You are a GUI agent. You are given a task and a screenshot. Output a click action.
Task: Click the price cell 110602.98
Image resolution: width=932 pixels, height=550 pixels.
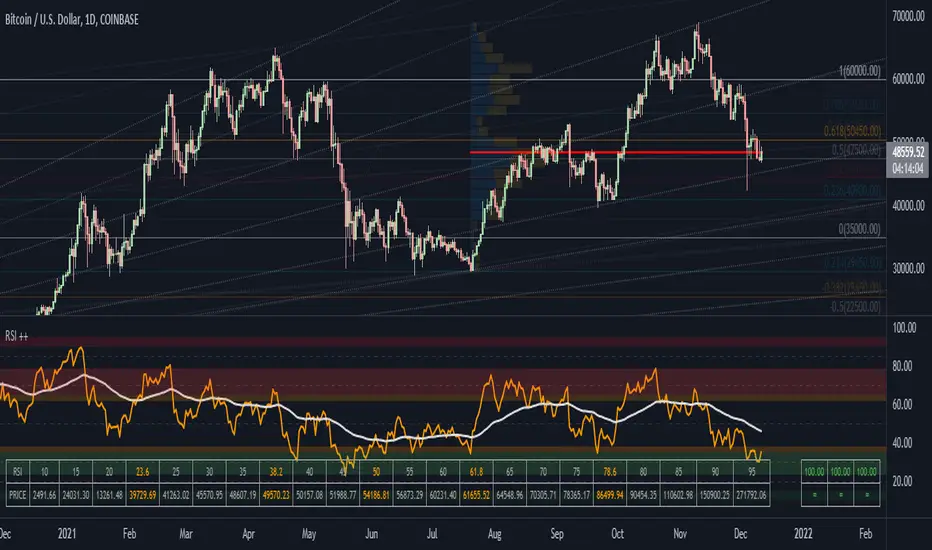pyautogui.click(x=678, y=495)
